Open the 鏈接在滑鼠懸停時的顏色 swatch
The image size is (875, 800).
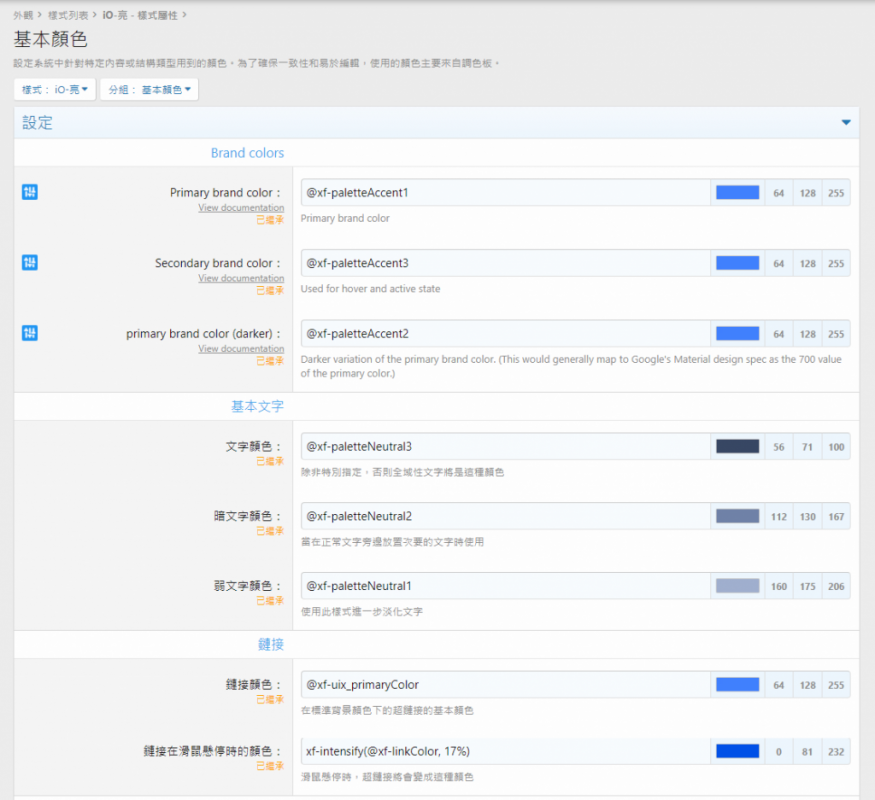point(737,751)
